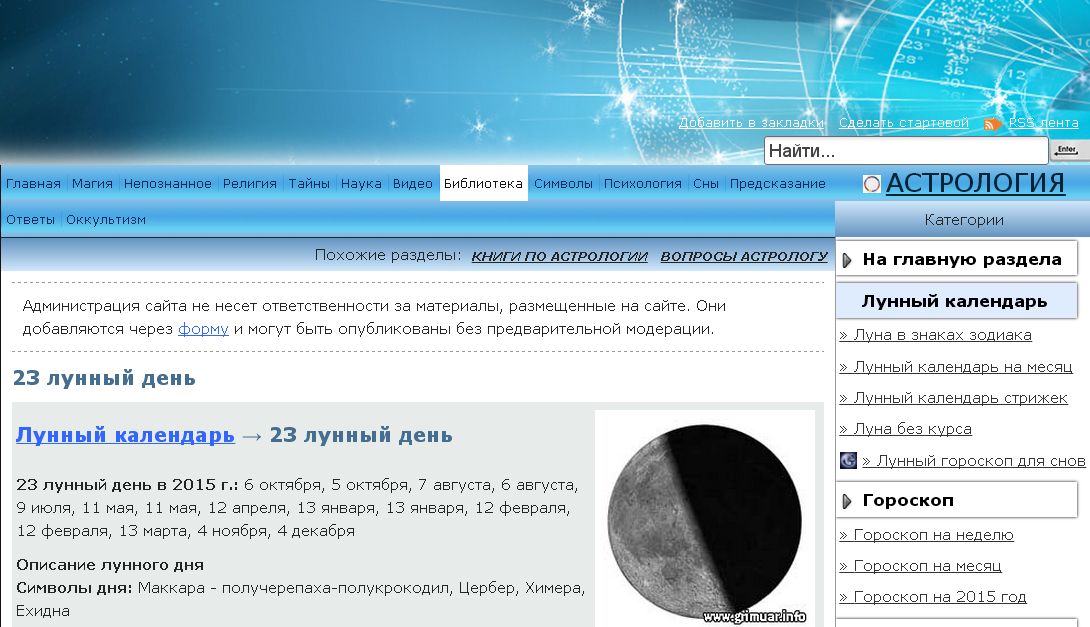
Task: Click the circle icon beside АСТРОЛОГИЯ
Action: coord(872,184)
